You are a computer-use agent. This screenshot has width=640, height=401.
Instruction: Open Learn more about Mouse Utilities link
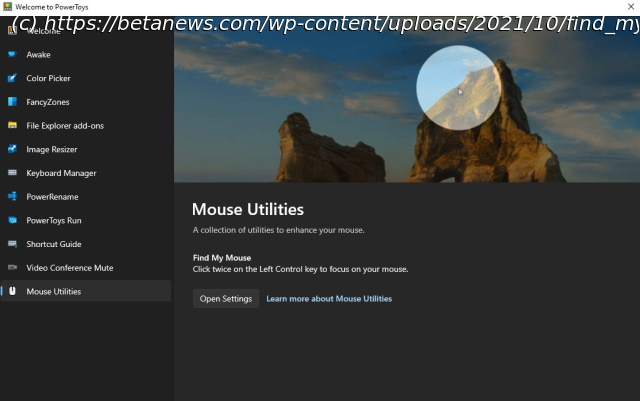point(329,299)
